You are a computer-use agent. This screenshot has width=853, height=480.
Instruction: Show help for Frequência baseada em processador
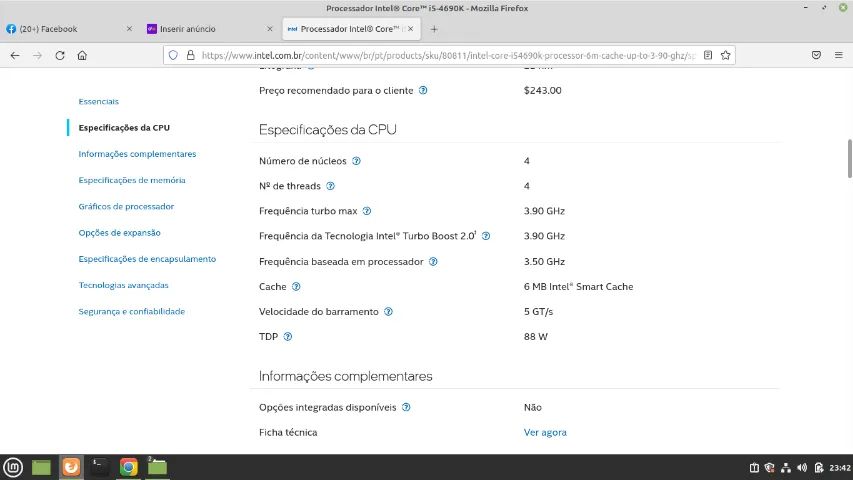click(433, 262)
